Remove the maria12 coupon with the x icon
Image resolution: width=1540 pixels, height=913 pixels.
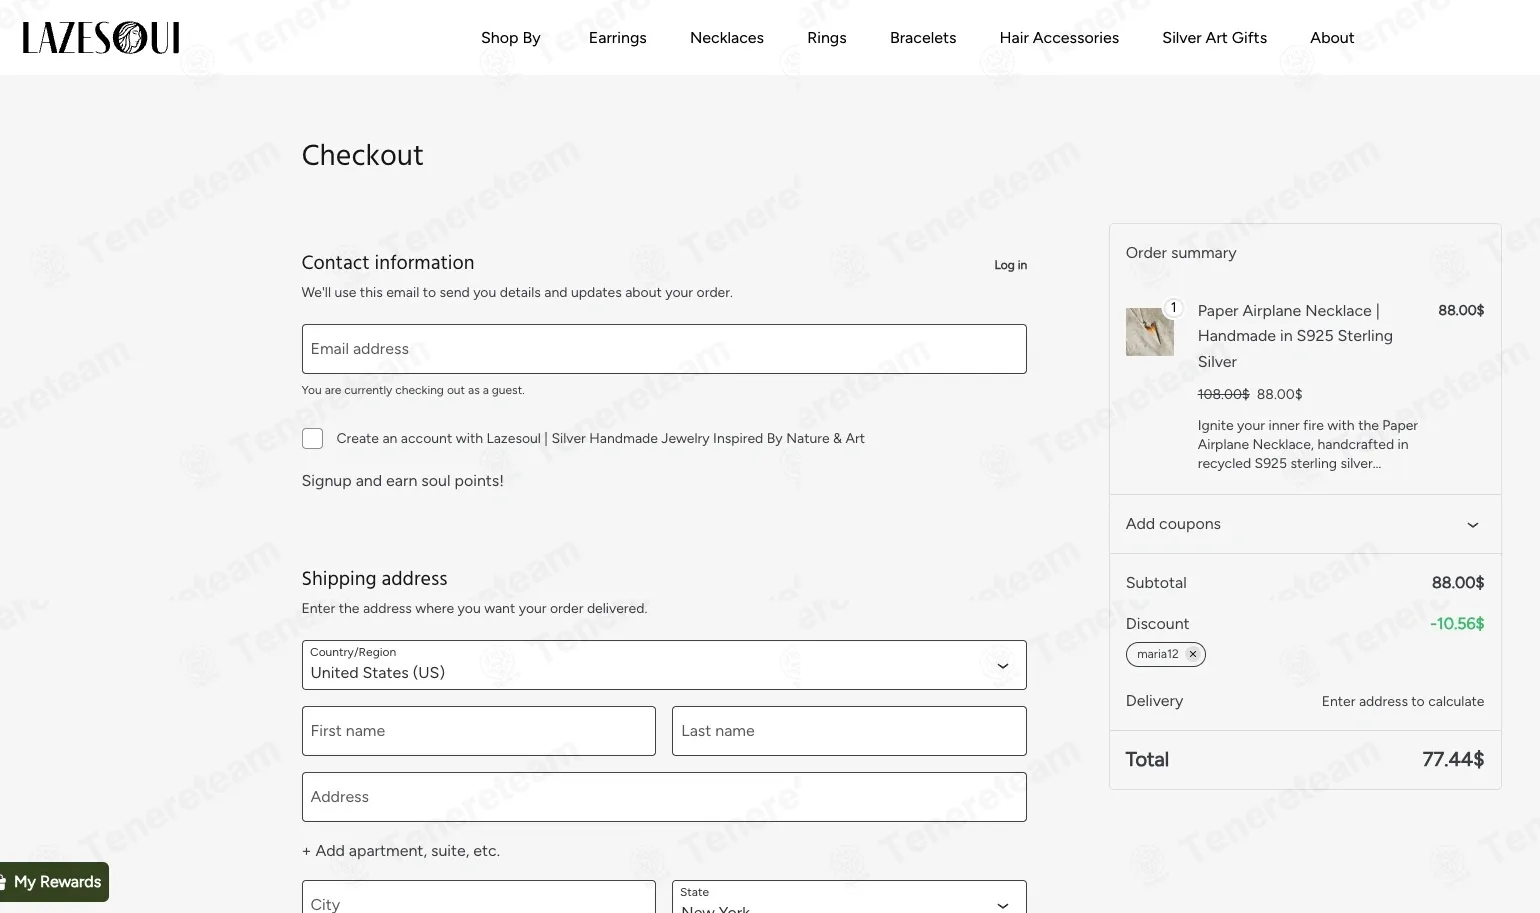coord(1192,654)
